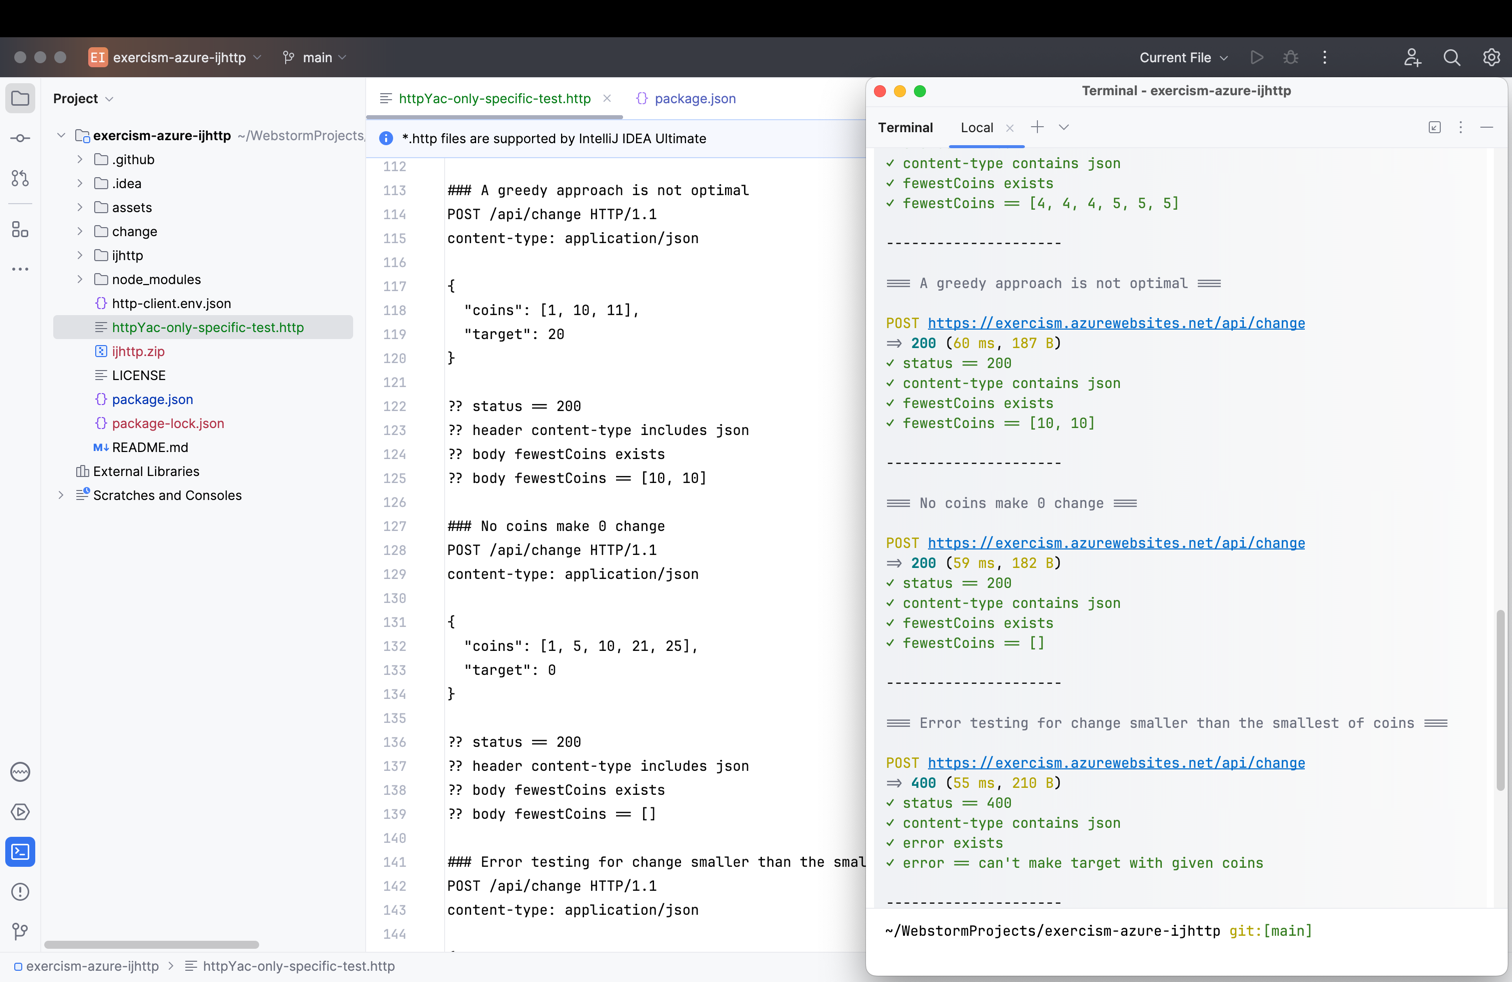The width and height of the screenshot is (1512, 982).
Task: Expand the ijhttp folder
Action: click(80, 255)
